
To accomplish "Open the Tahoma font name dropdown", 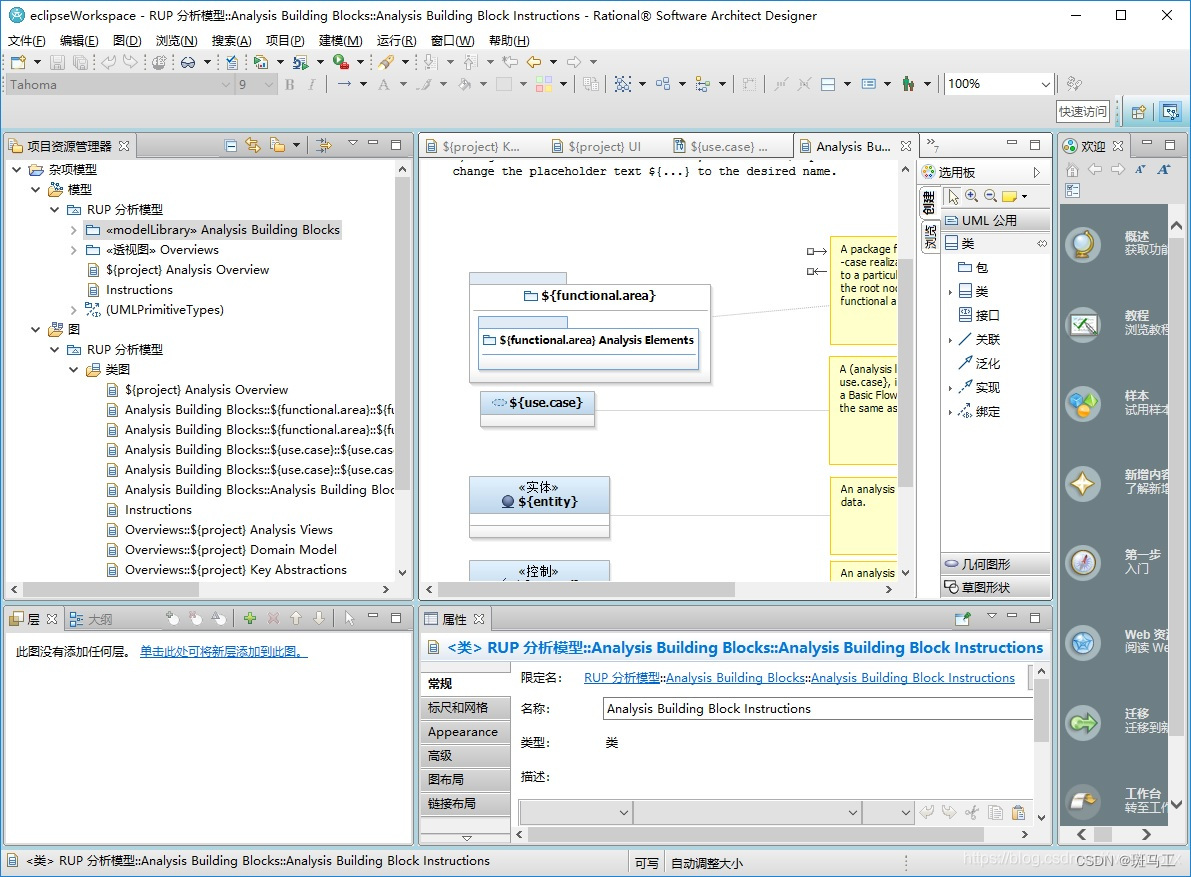I will coord(226,85).
